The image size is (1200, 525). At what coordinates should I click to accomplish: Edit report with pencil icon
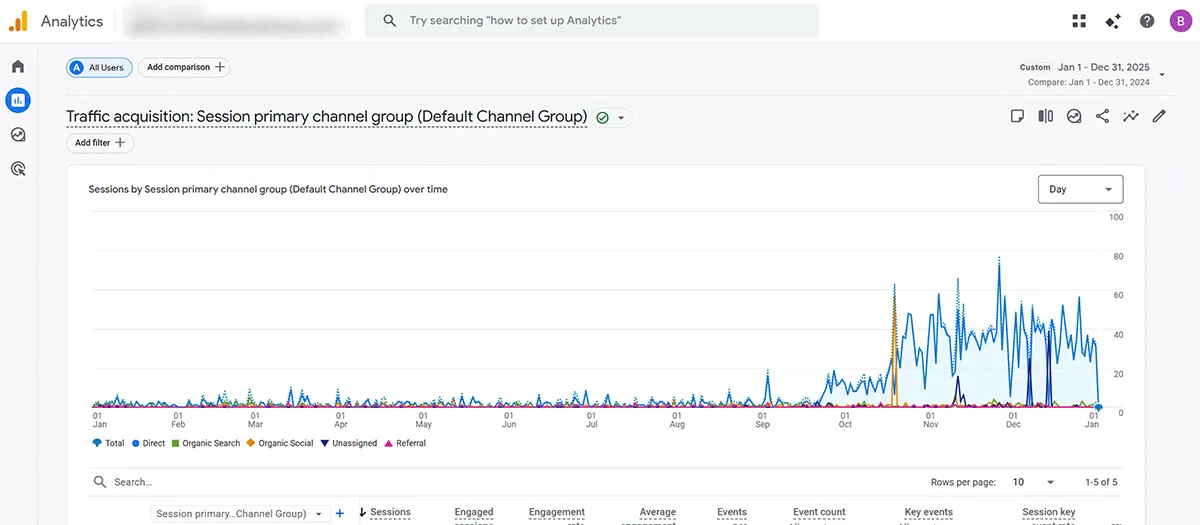coord(1159,116)
